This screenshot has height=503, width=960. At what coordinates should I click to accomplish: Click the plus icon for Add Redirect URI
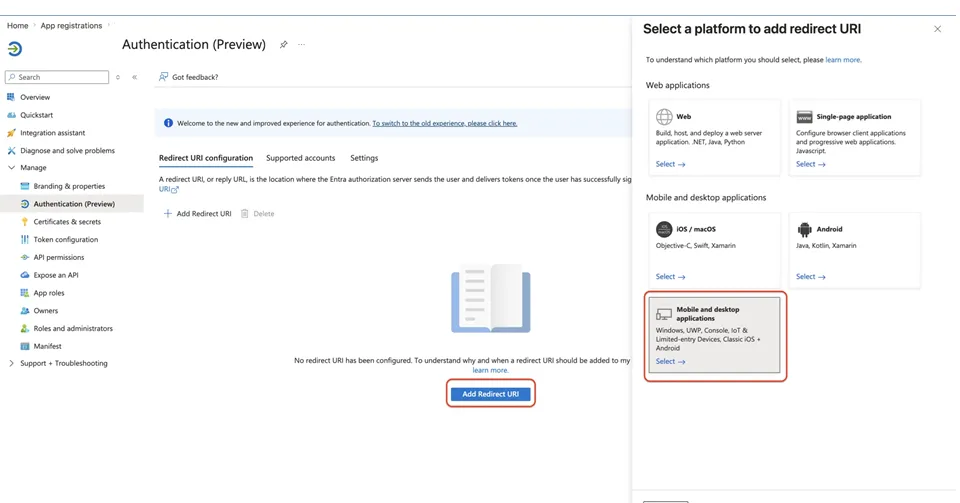(167, 214)
